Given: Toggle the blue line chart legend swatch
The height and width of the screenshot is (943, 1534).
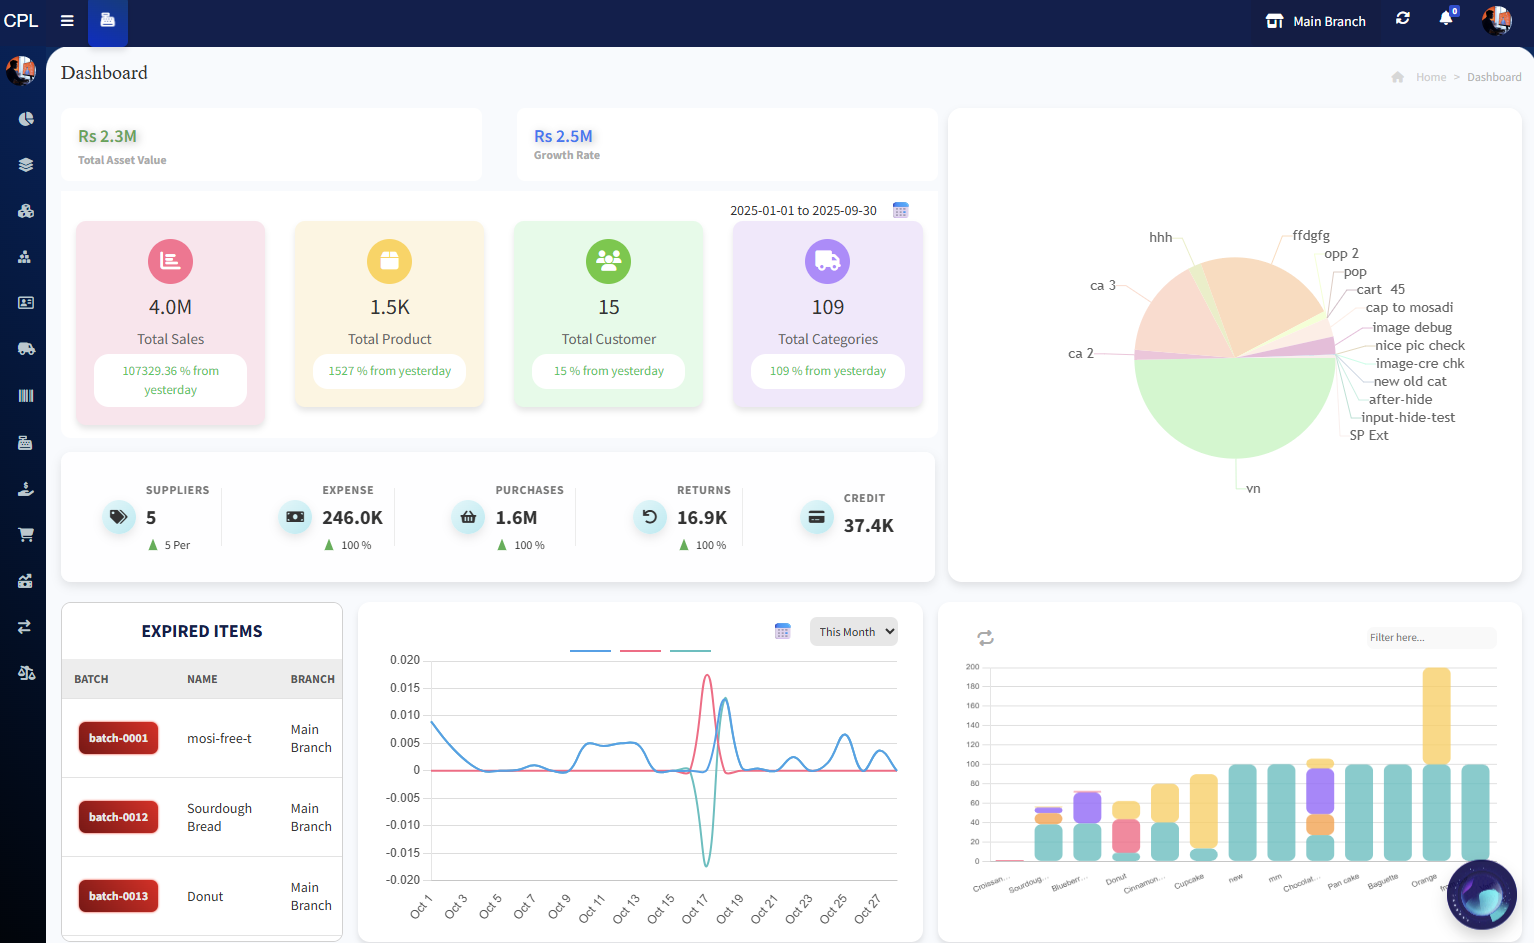Looking at the screenshot, I should coord(590,651).
